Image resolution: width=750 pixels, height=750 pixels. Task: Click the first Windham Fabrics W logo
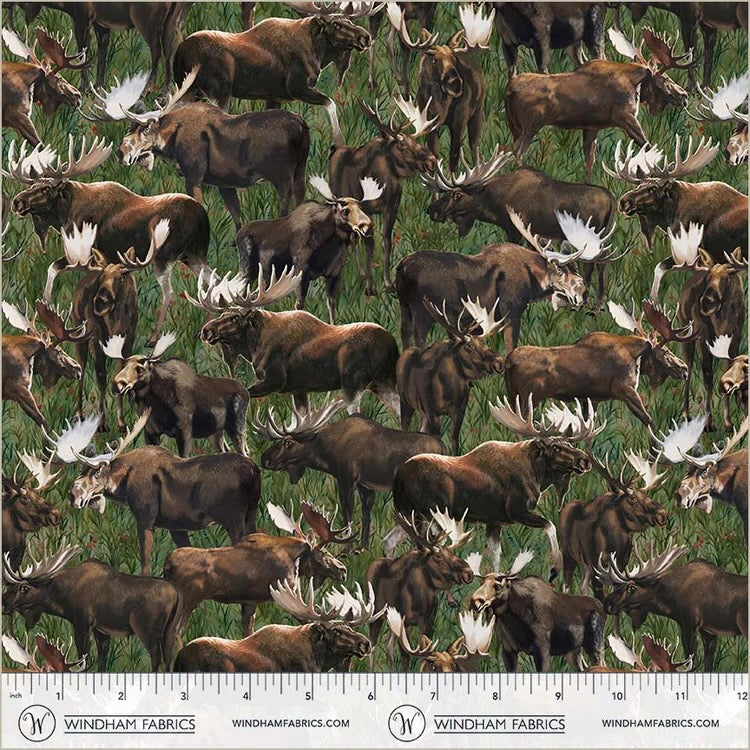pyautogui.click(x=37, y=722)
